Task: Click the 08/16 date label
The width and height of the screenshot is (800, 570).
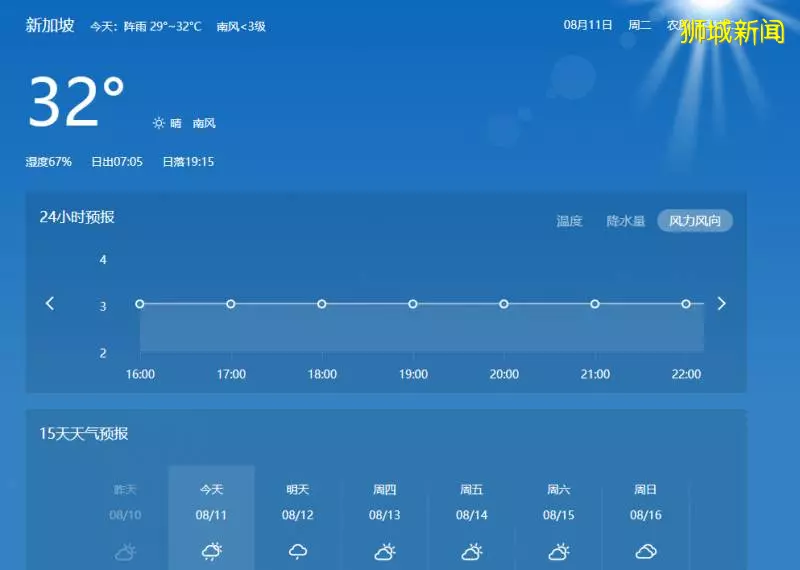Action: [x=645, y=515]
